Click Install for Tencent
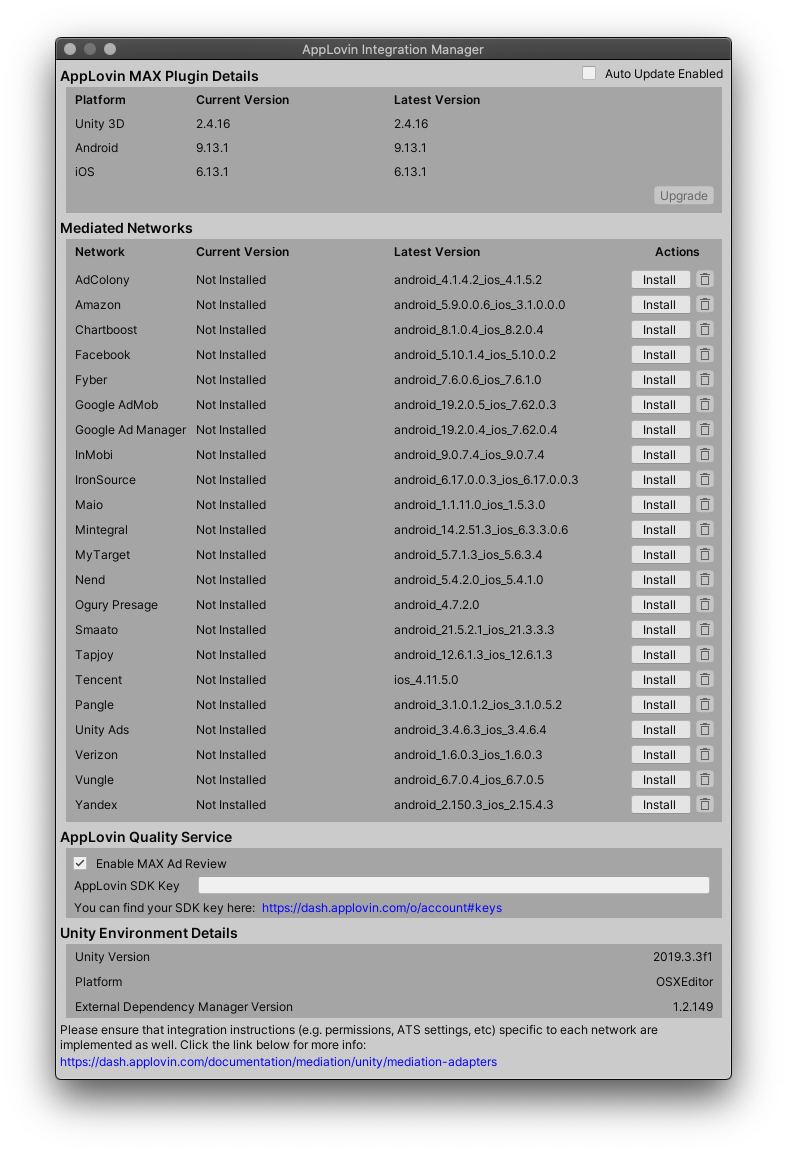787x1153 pixels. pos(660,679)
